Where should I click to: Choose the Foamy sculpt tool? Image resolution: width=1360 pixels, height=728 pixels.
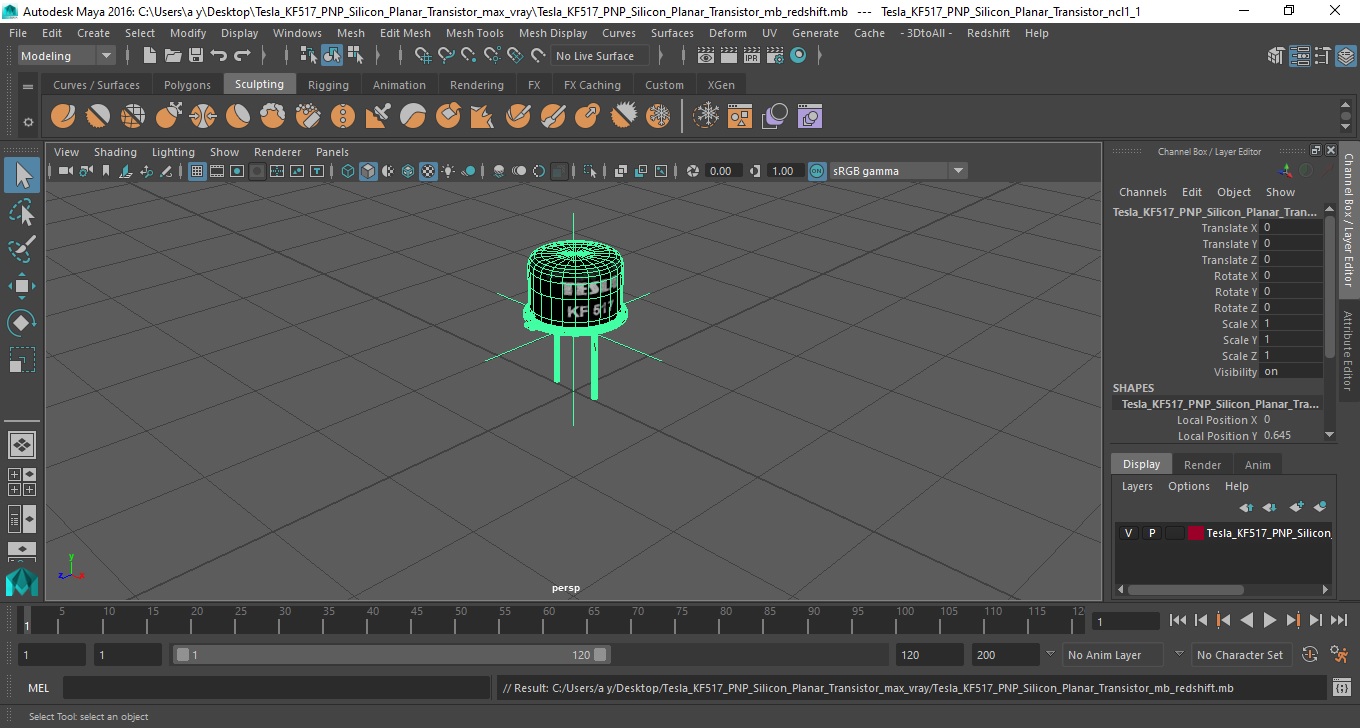273,117
